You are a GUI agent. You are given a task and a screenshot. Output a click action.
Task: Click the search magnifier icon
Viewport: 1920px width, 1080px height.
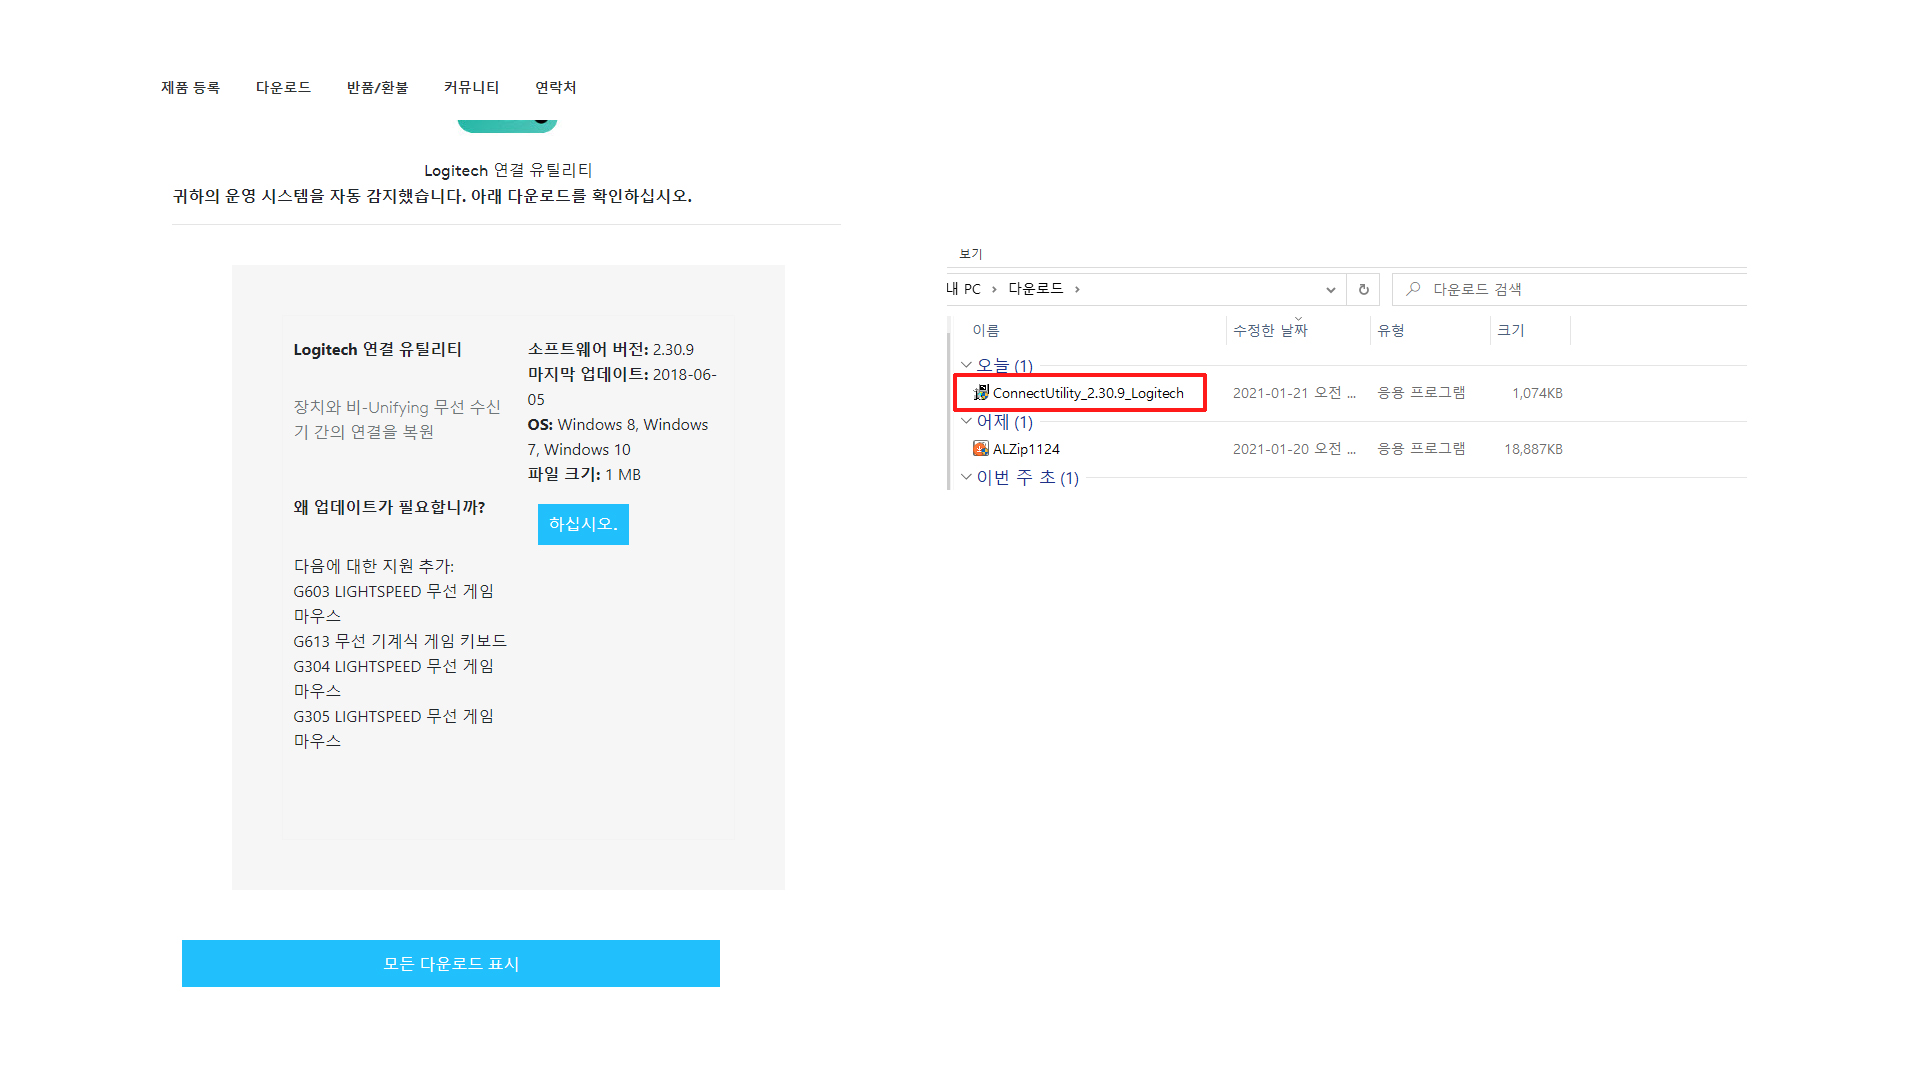(x=1413, y=289)
